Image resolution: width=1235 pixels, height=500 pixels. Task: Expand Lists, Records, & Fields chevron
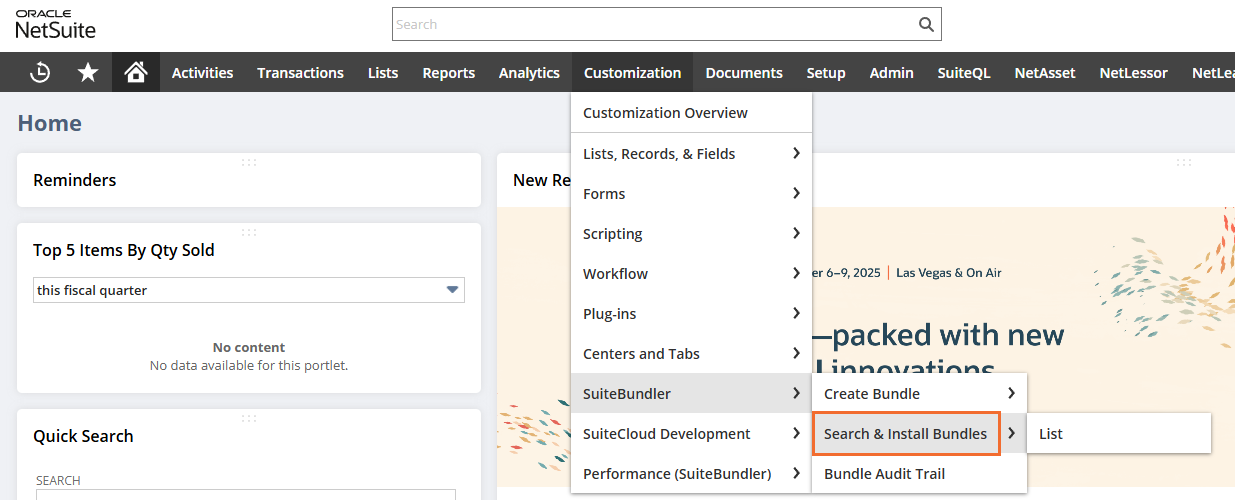[796, 153]
